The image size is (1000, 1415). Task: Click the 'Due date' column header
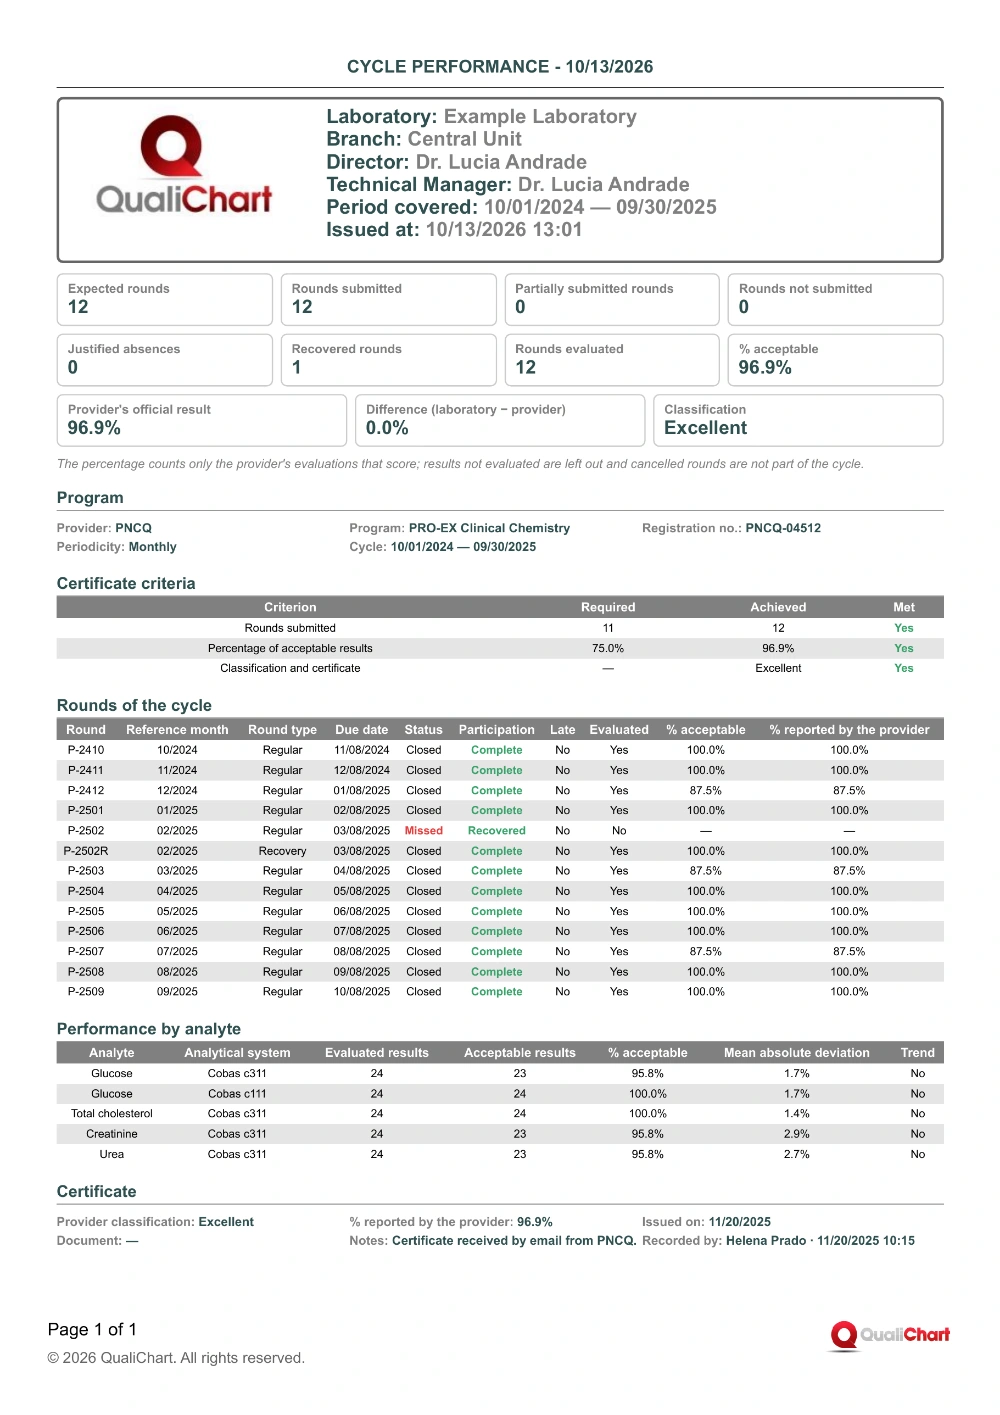(x=362, y=730)
